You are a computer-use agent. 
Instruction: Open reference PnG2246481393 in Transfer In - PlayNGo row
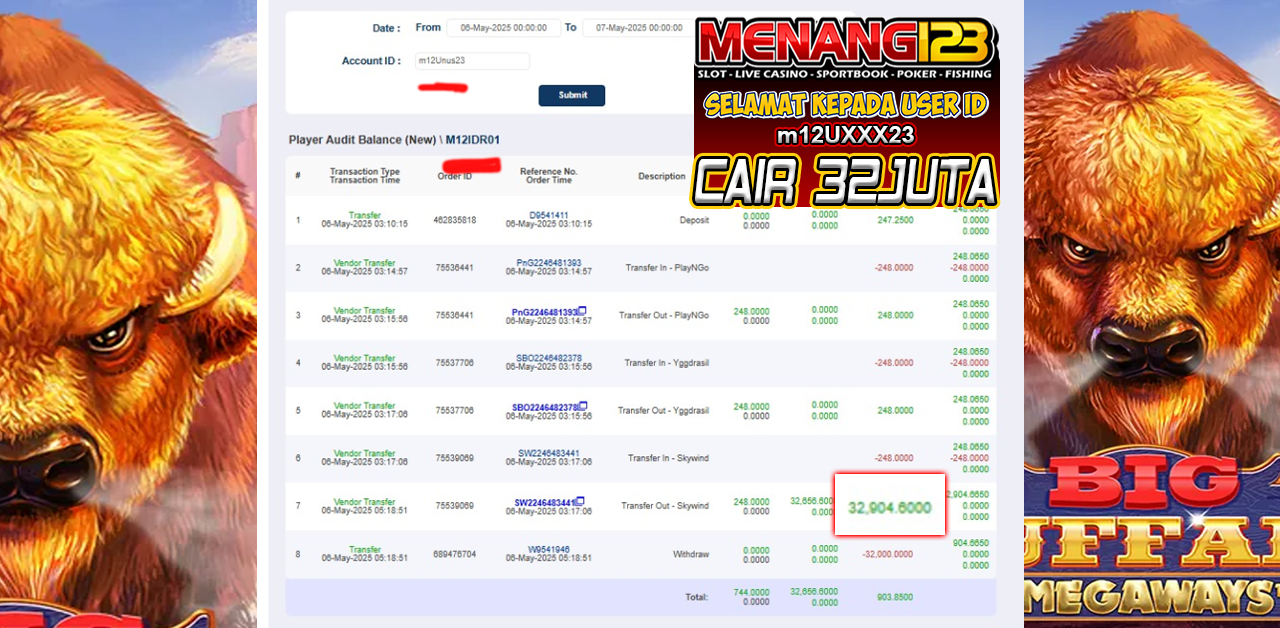click(549, 263)
